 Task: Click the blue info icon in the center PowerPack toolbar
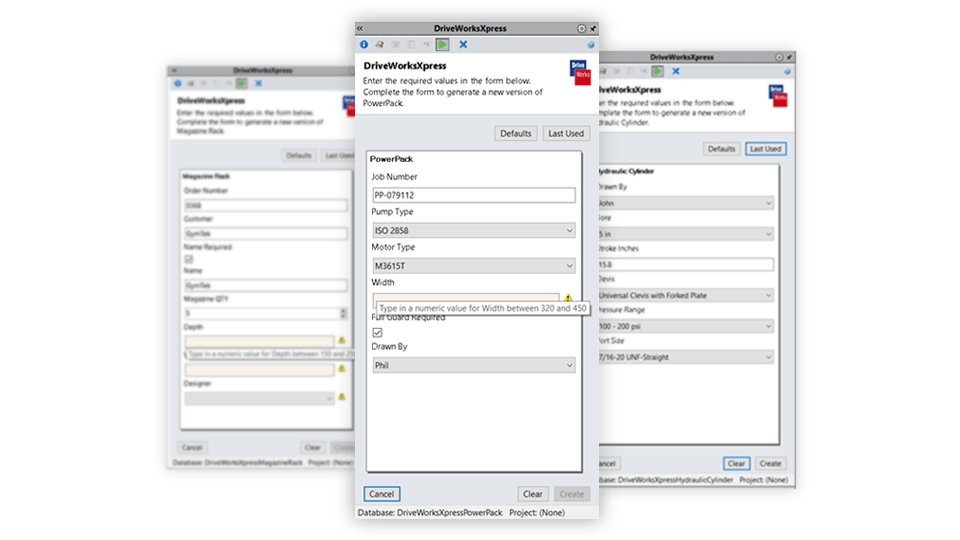pos(364,44)
